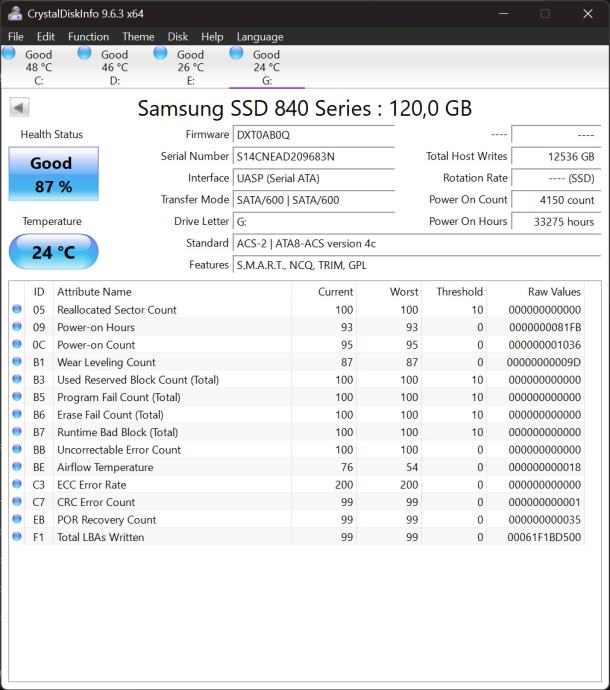This screenshot has width=610, height=690.
Task: Open the File menu
Action: (x=16, y=37)
